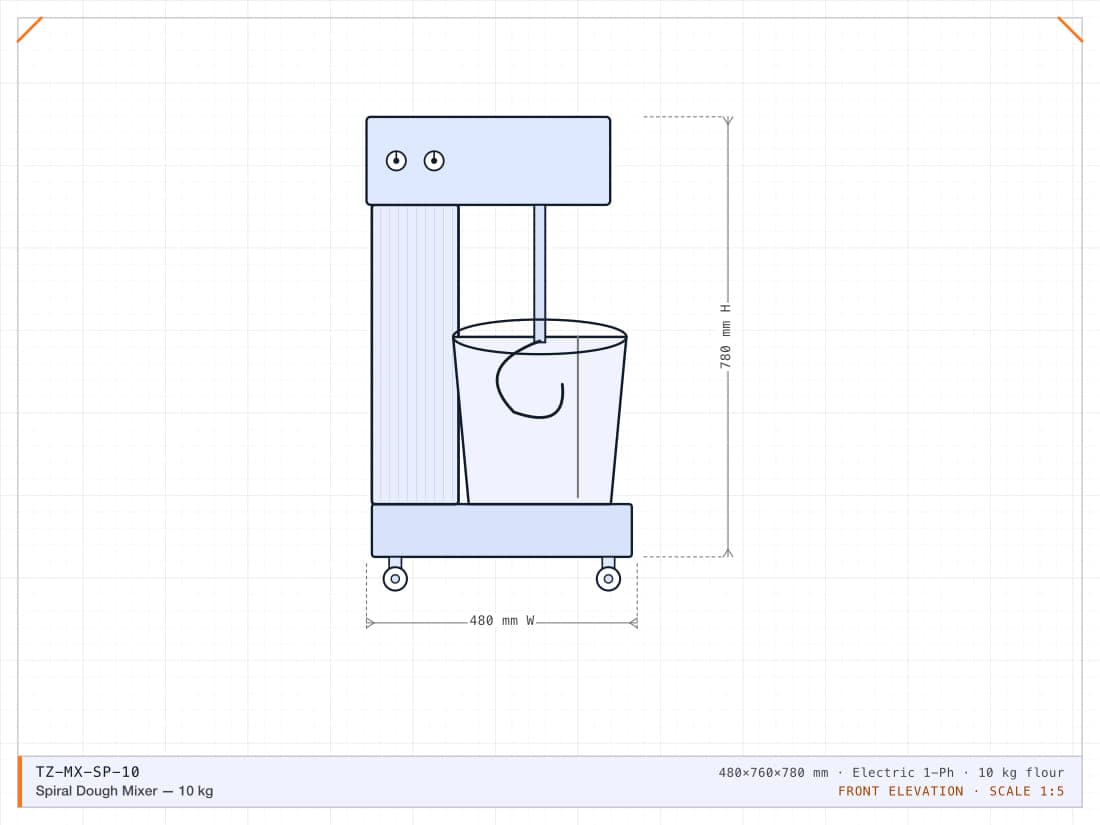1100x825 pixels.
Task: Select the 'FRONT ELEVATION · SCALE 1:5' label
Action: point(951,791)
